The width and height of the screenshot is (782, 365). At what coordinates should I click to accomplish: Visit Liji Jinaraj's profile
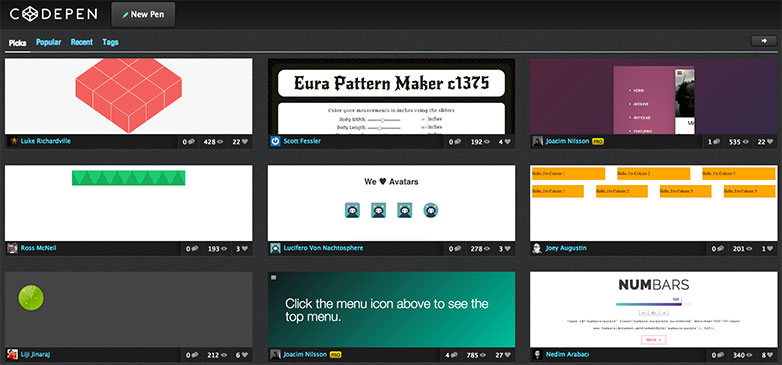[x=35, y=355]
